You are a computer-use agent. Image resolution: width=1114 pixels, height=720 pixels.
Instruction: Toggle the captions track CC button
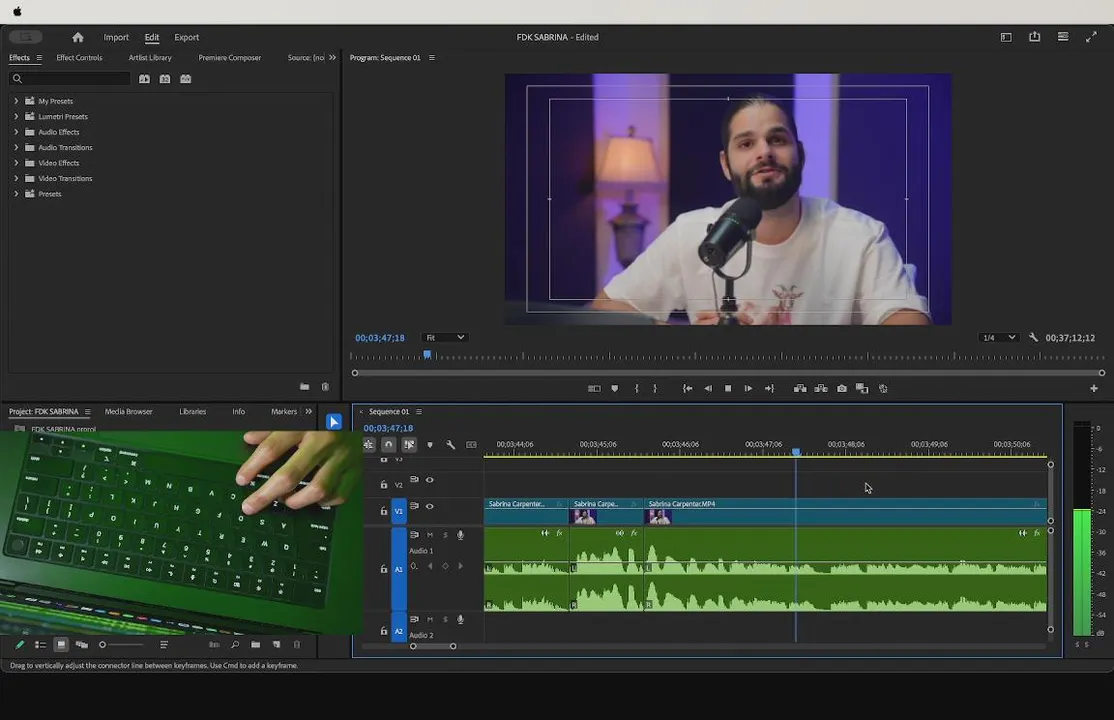(x=471, y=445)
